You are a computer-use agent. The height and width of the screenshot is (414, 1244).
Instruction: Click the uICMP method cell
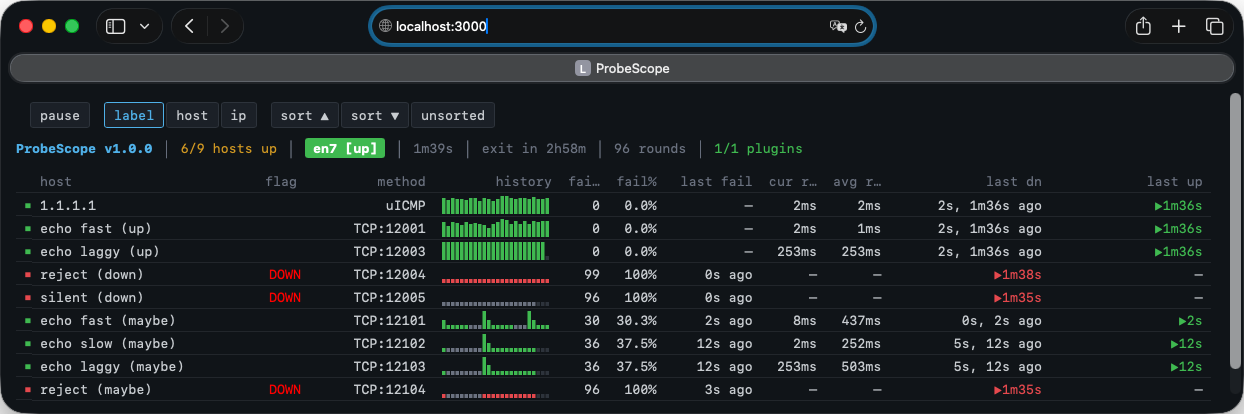coord(406,205)
